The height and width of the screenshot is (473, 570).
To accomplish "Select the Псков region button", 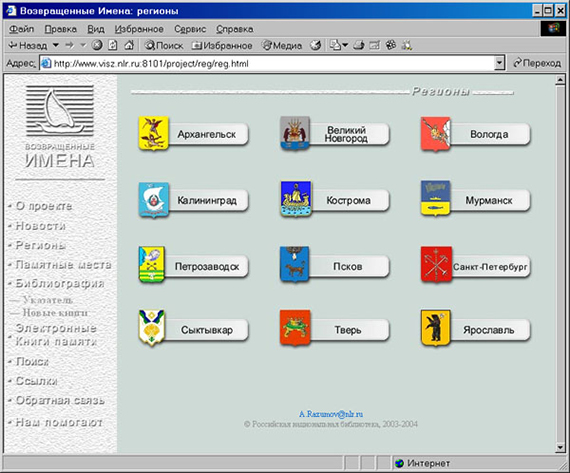I will pos(349,266).
